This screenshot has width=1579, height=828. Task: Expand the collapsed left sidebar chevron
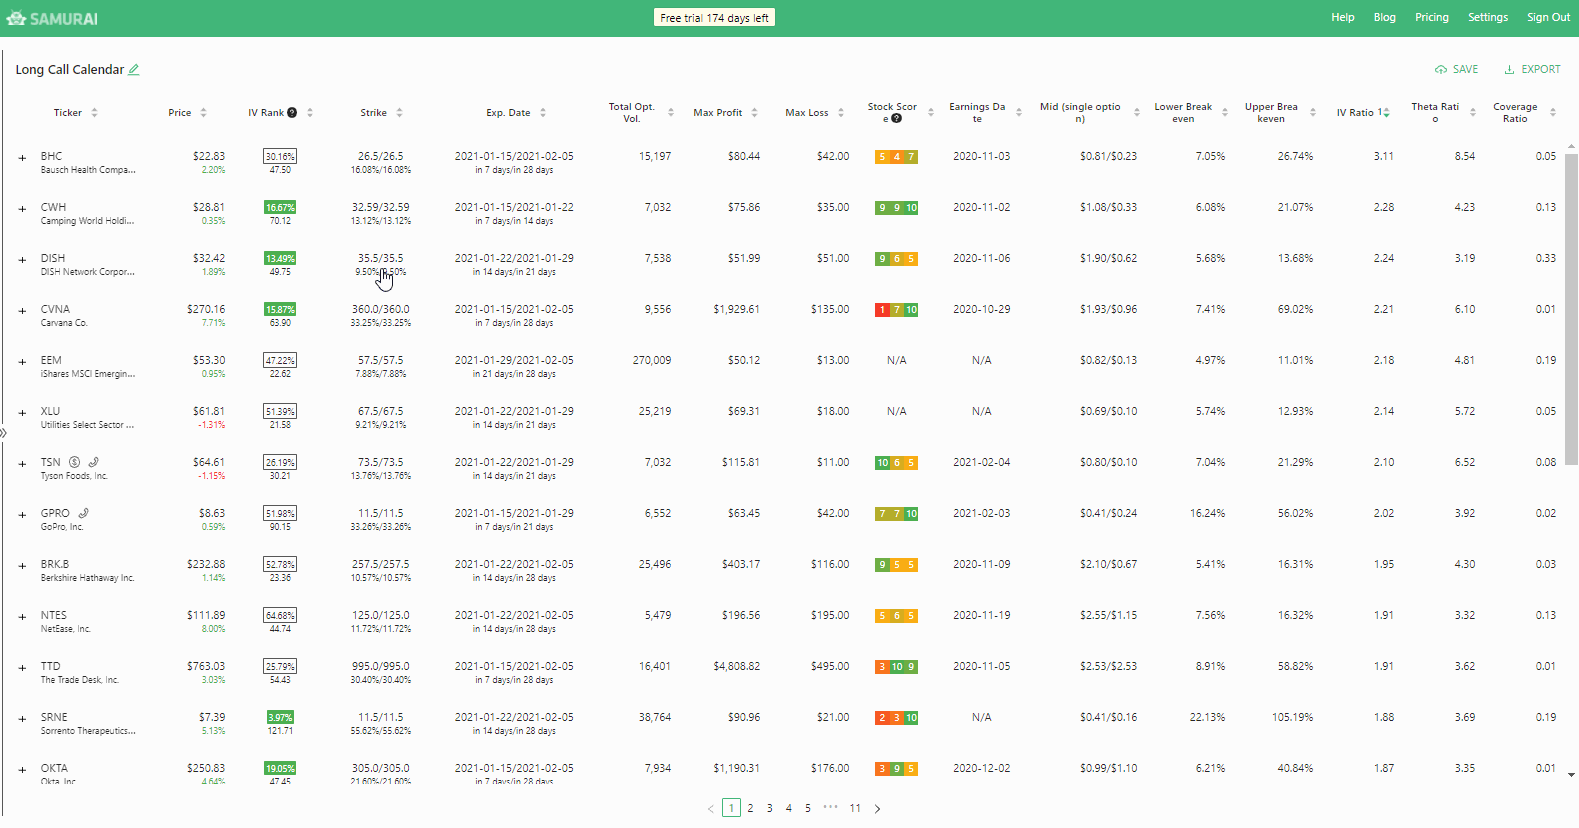coord(3,433)
